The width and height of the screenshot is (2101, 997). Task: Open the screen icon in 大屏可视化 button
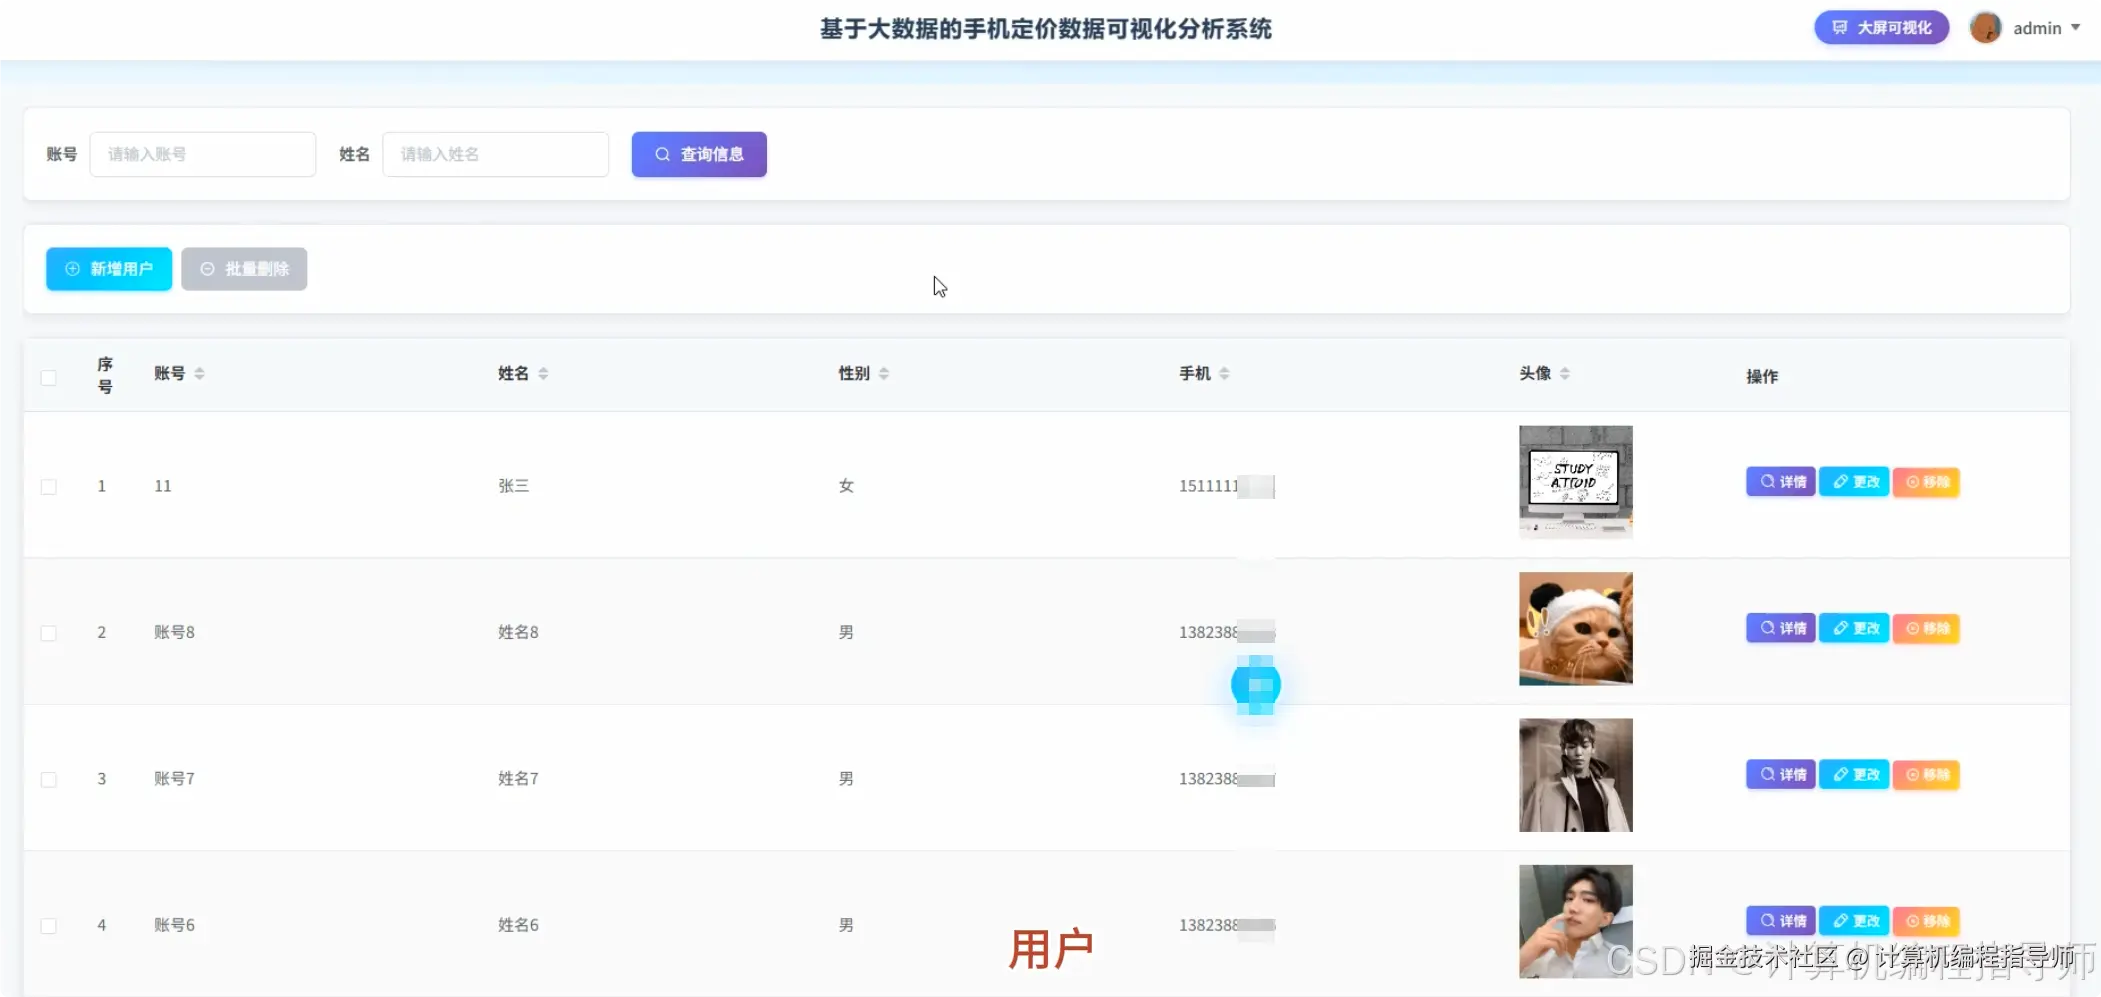coord(1841,27)
